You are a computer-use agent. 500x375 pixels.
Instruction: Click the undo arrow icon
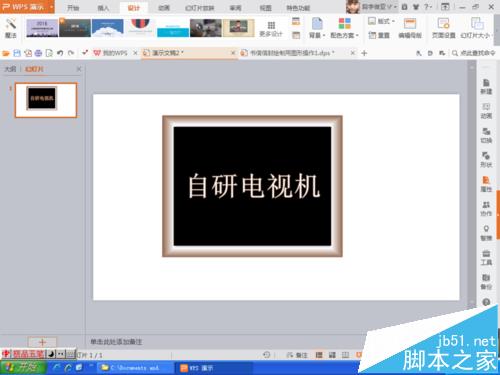point(60,53)
